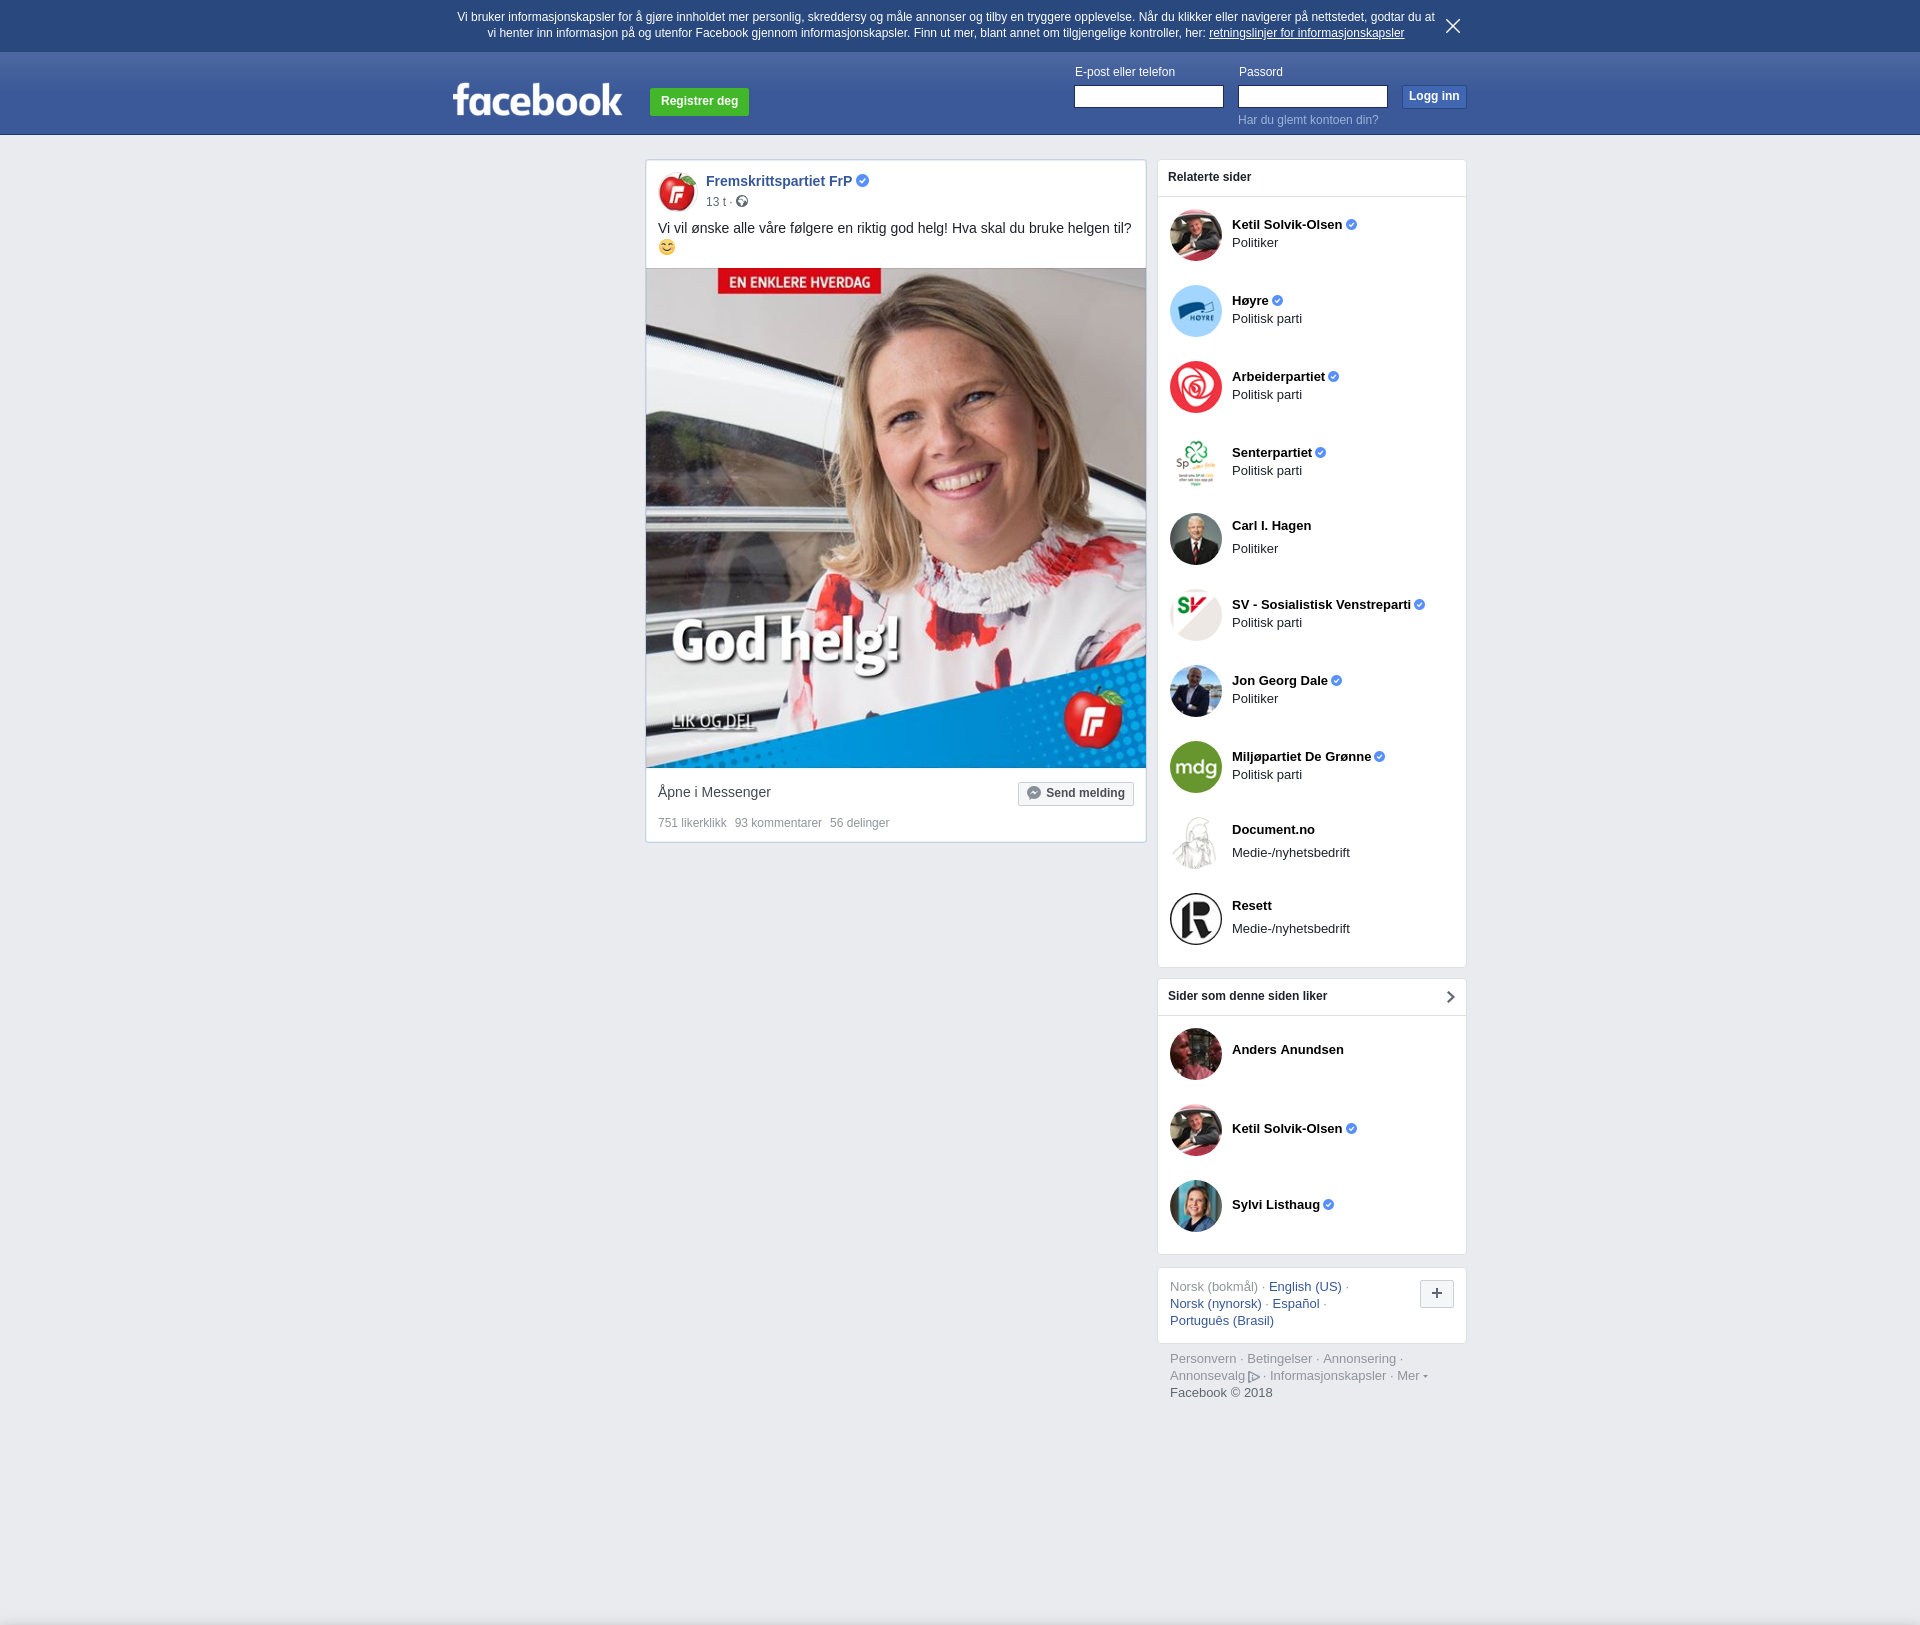Open Carl I. Hagen name link
The image size is (1920, 1625).
1271,526
